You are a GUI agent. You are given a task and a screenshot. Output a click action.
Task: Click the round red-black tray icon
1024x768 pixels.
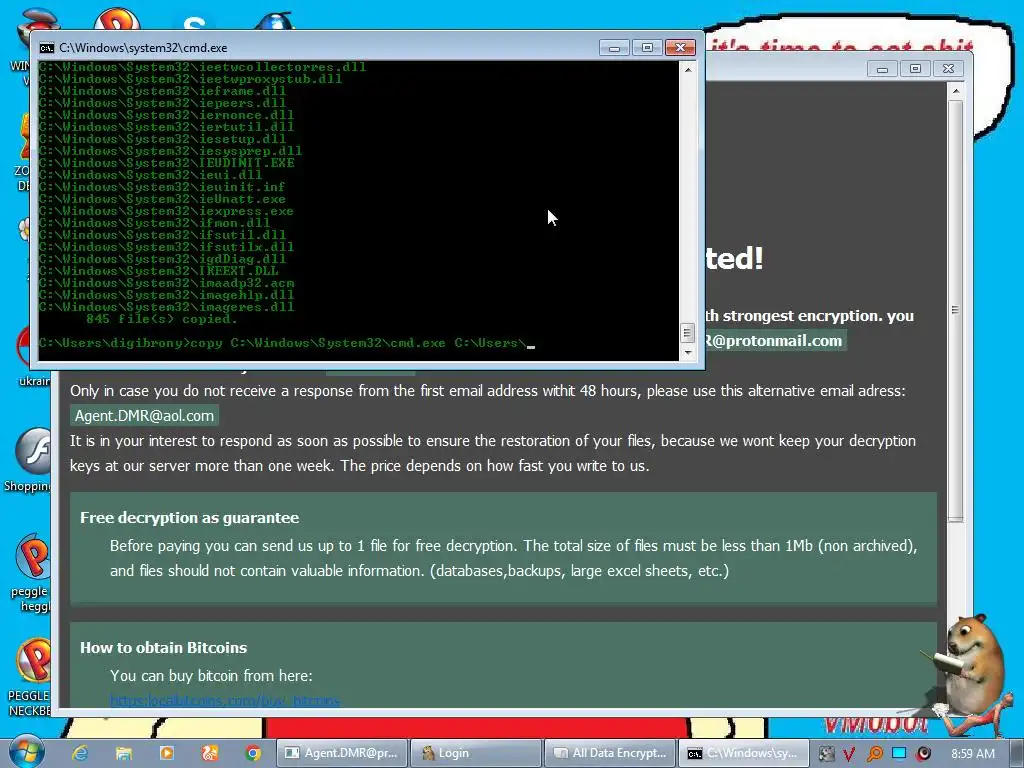pos(923,754)
